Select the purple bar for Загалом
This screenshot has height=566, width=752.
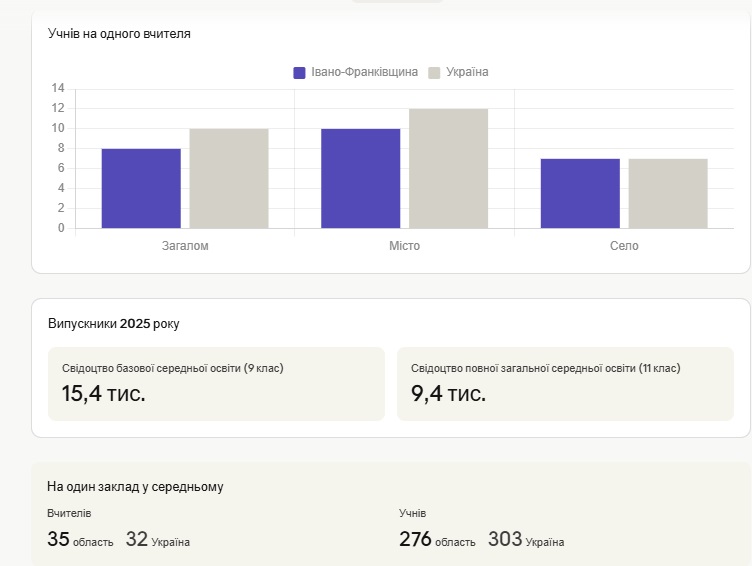coord(141,188)
